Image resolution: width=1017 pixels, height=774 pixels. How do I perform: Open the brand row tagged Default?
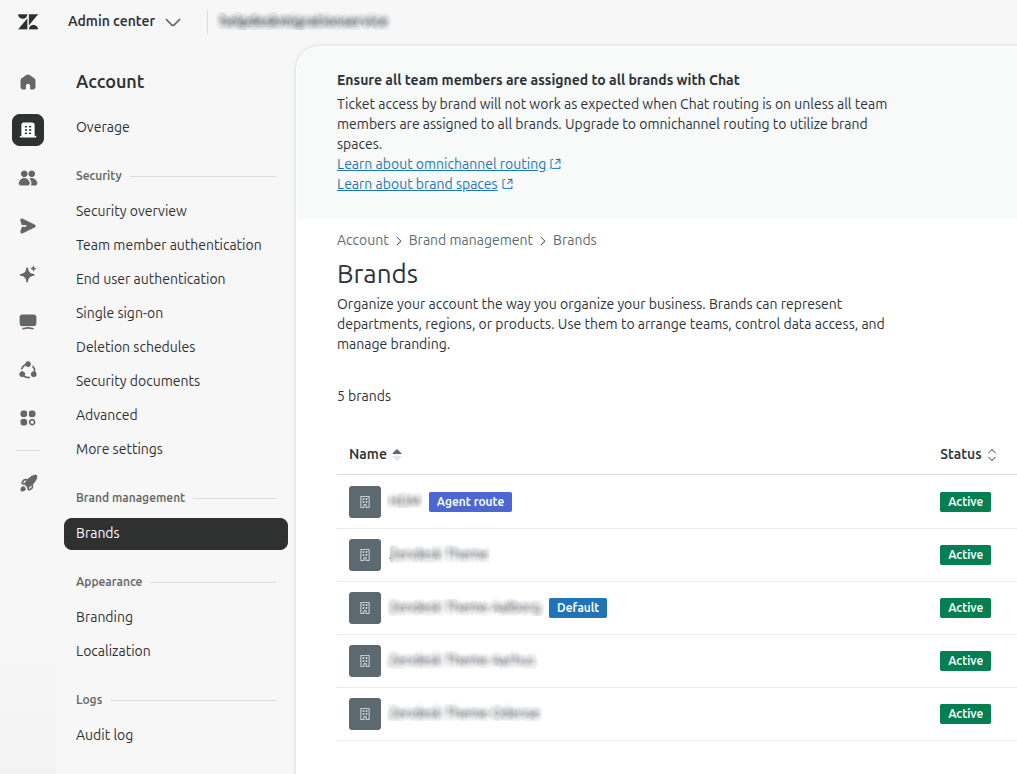[677, 608]
